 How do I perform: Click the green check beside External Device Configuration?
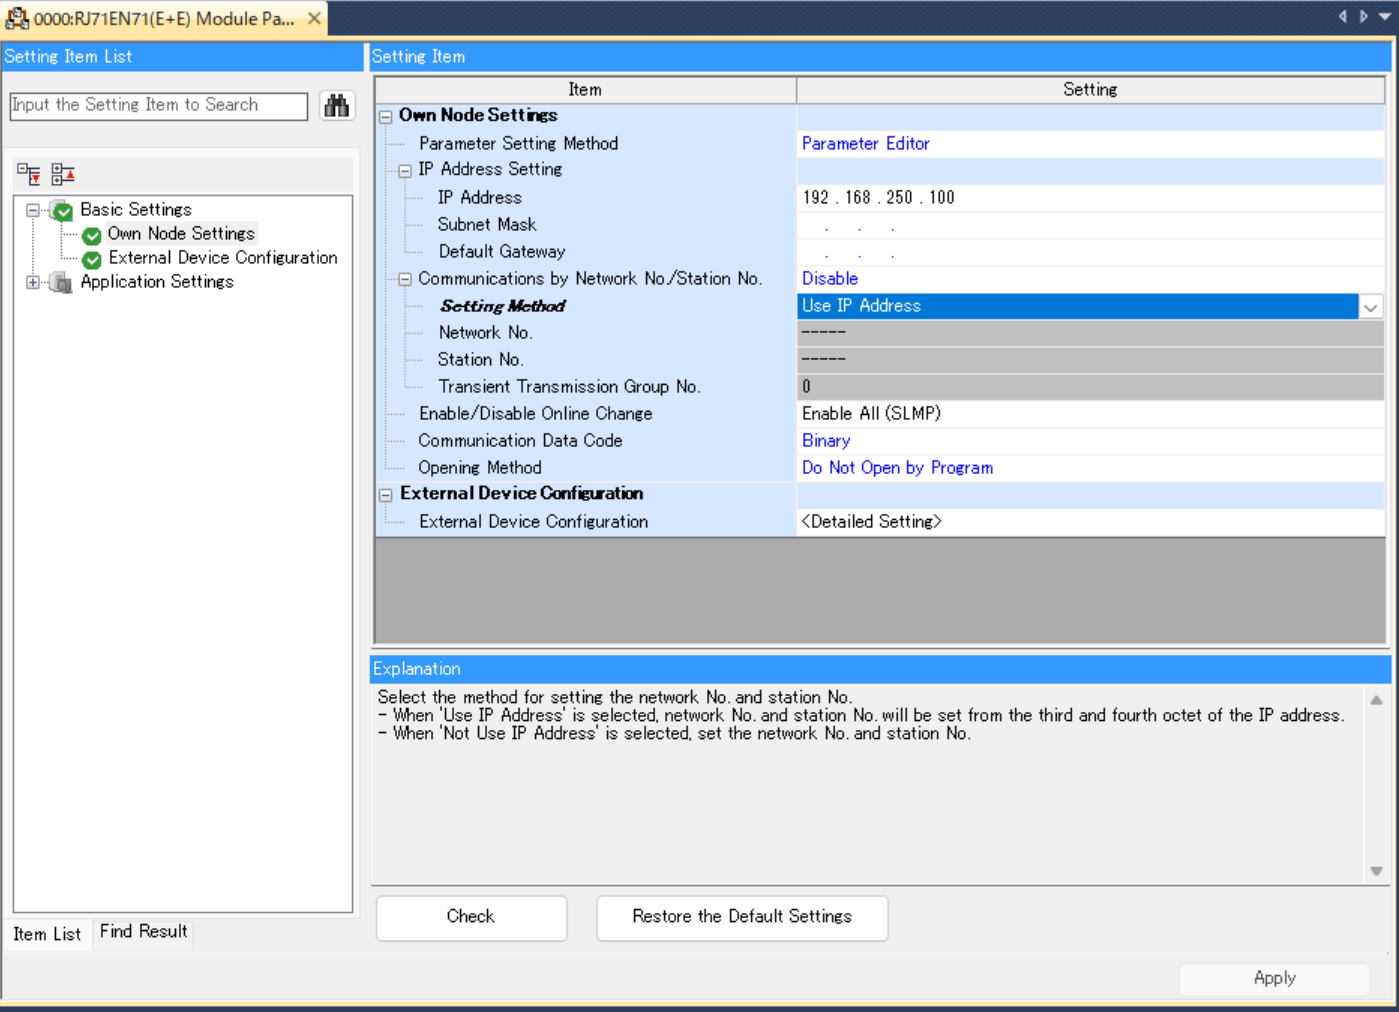click(92, 259)
